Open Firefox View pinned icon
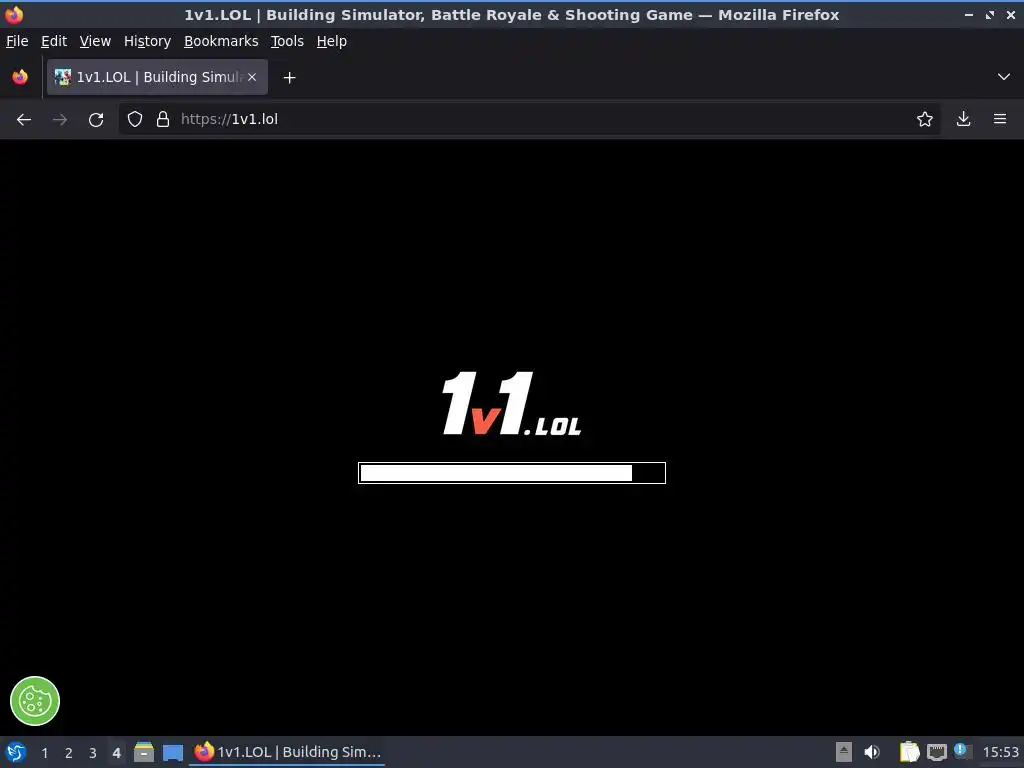Viewport: 1024px width, 768px height. point(20,77)
